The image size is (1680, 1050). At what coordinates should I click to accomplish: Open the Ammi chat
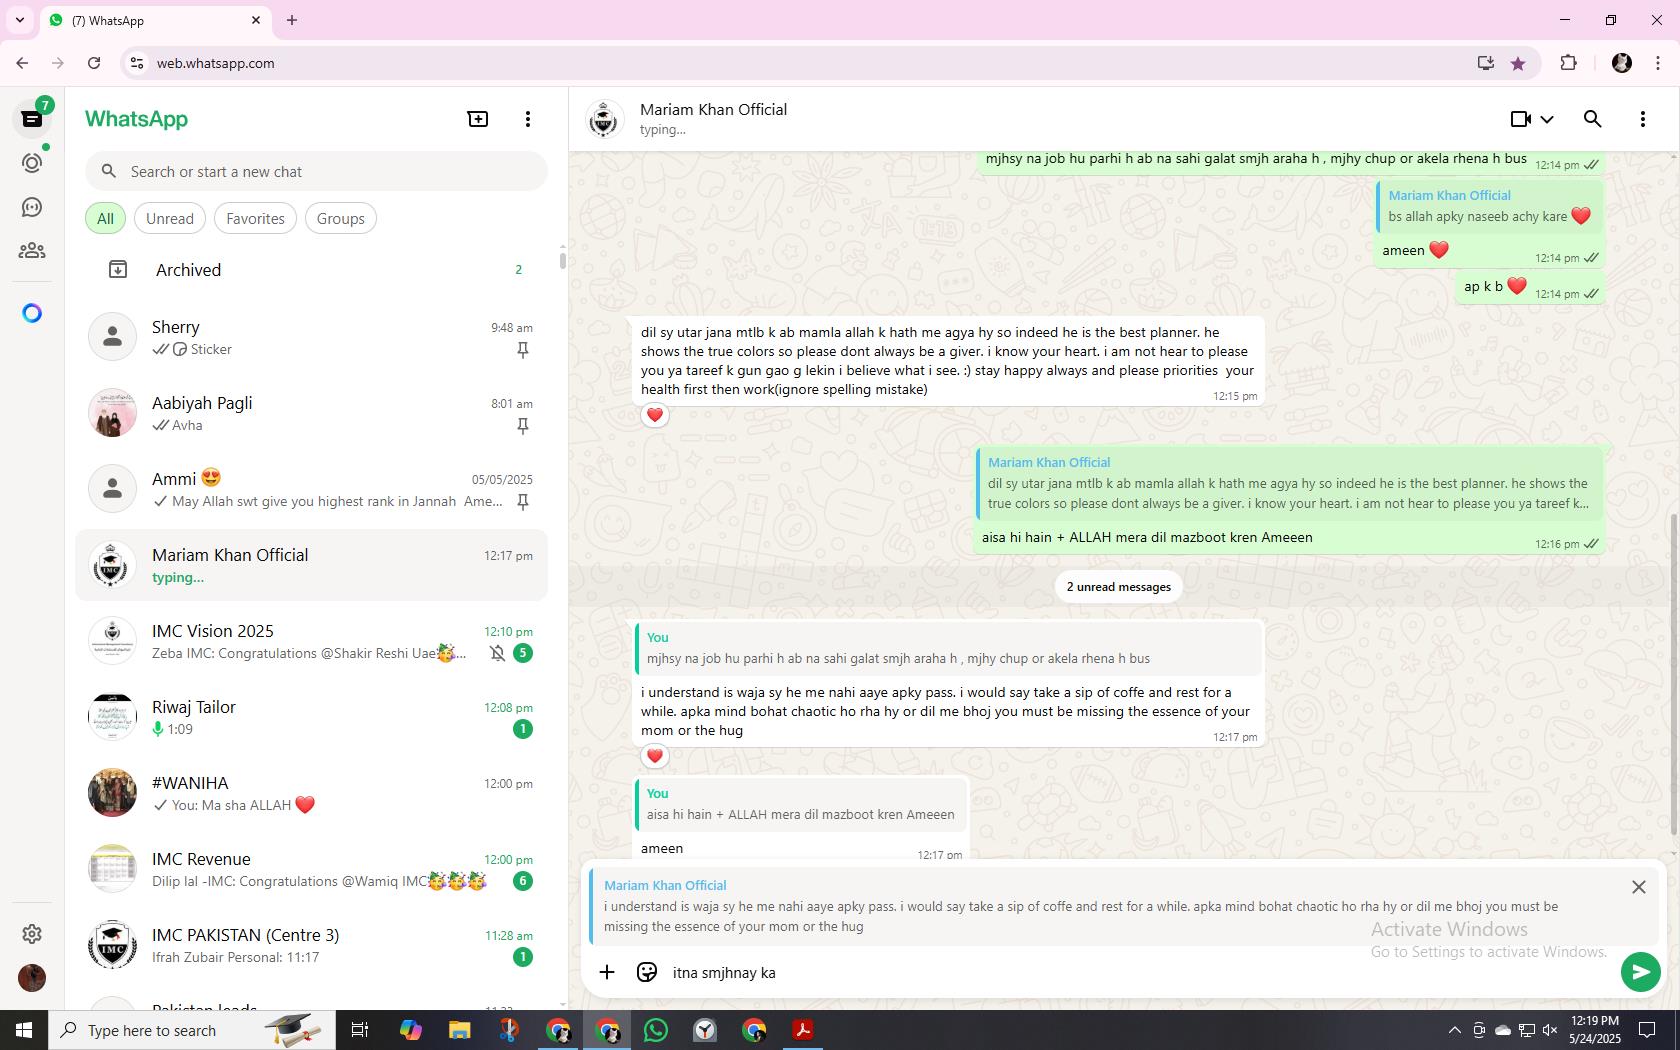(x=312, y=489)
